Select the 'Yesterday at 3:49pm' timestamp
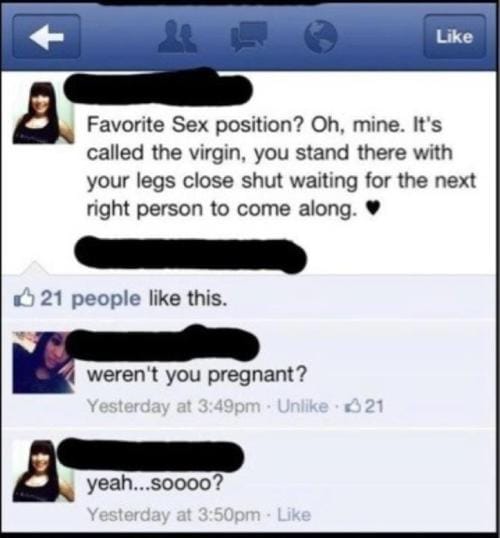The width and height of the screenshot is (500, 538). point(173,407)
